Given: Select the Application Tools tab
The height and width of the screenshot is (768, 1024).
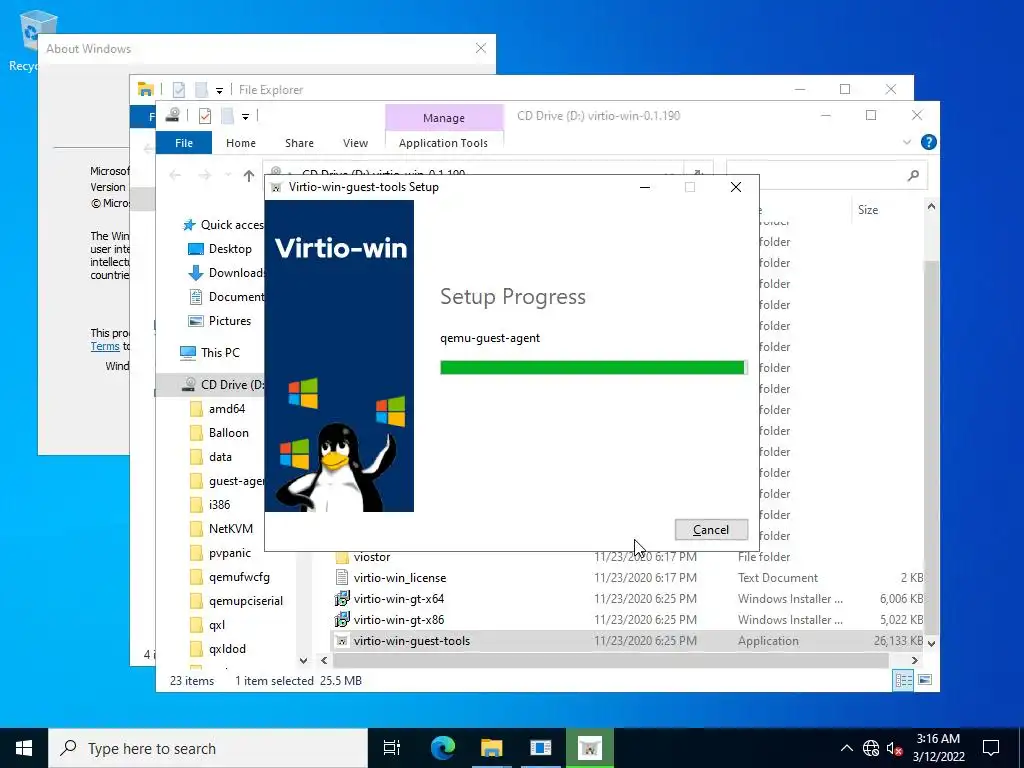Looking at the screenshot, I should click(x=443, y=142).
